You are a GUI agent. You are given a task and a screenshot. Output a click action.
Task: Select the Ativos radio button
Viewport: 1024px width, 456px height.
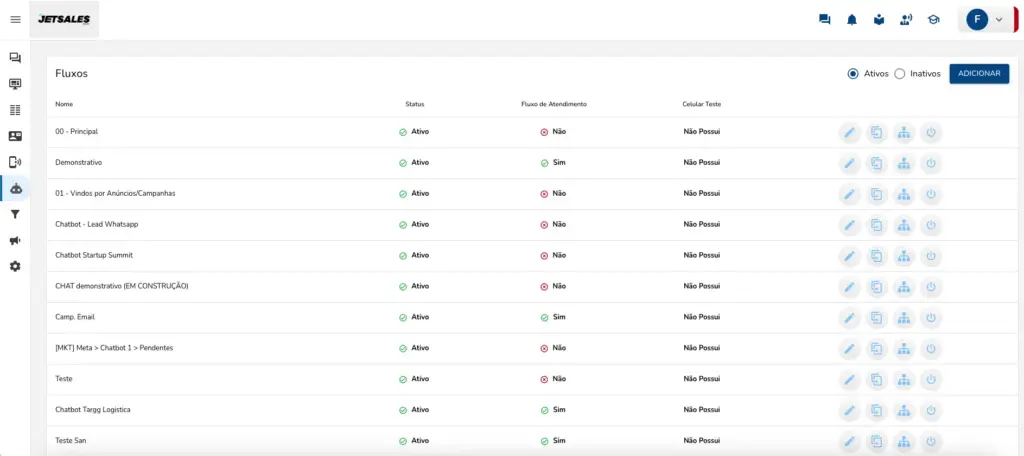[x=853, y=74]
